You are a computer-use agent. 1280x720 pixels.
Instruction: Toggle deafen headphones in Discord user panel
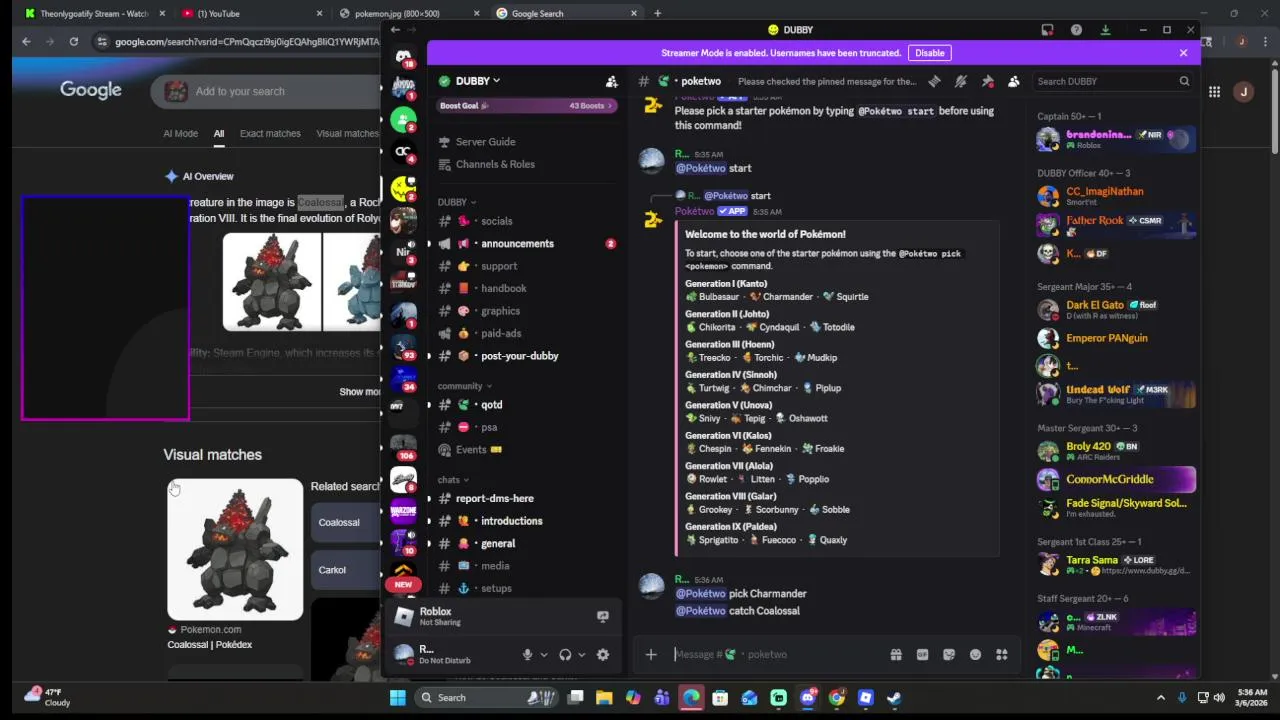coord(565,654)
